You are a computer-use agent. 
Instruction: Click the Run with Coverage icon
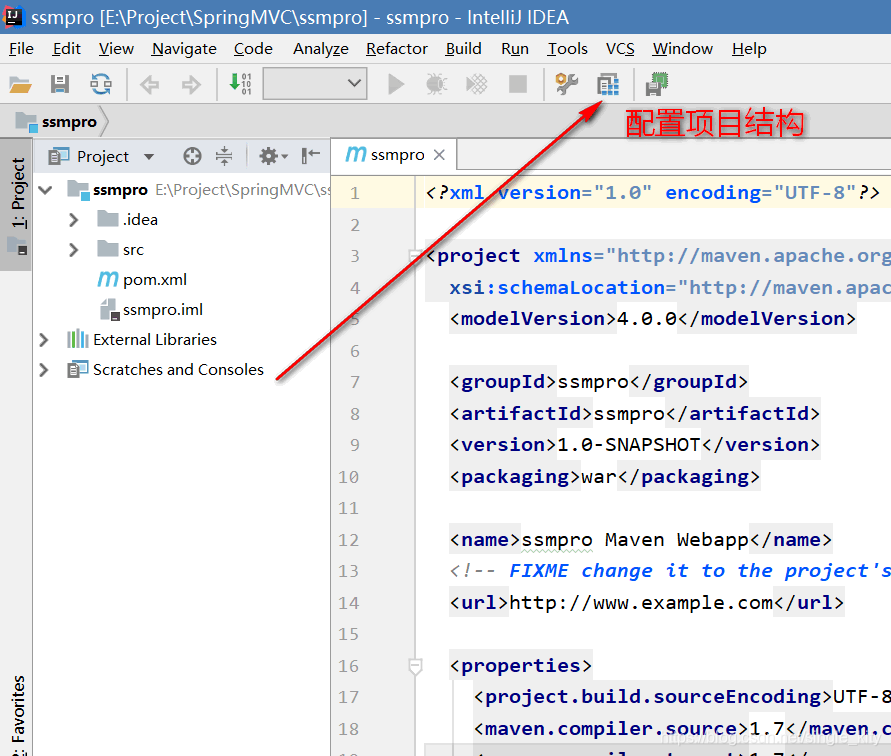tap(477, 84)
